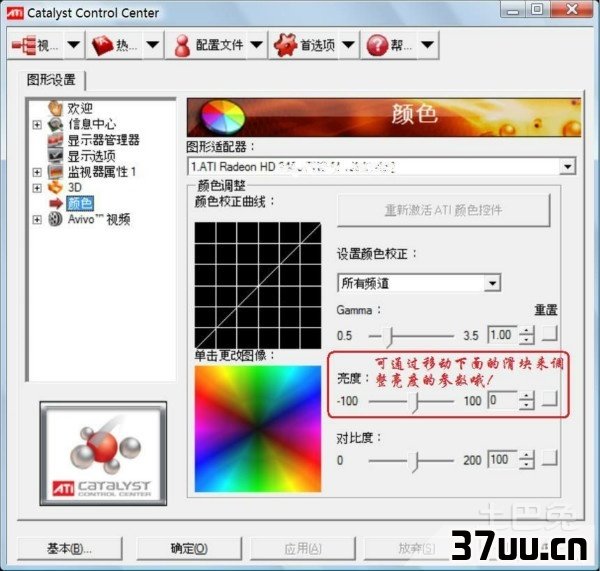Minimize the Catalyst Control Center window
The height and width of the screenshot is (571, 600).
[x=513, y=10]
